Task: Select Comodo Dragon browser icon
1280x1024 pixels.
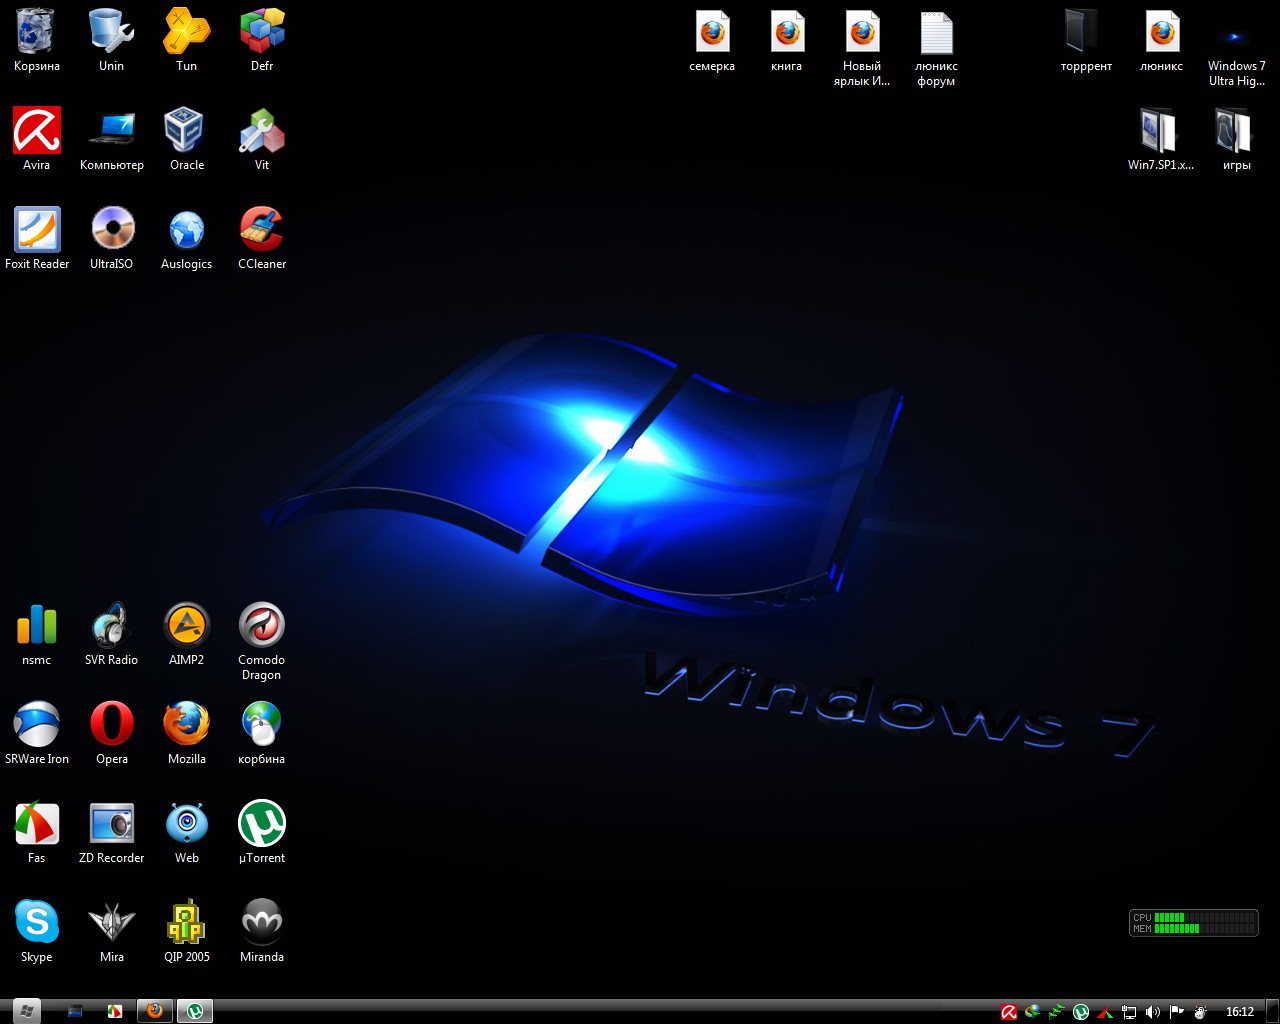Action: tap(262, 641)
